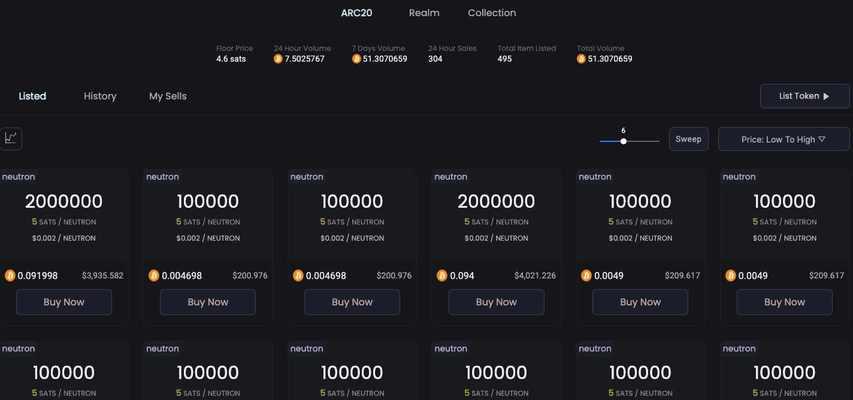Click the bitcoin icon next to 0.091998

coord(10,275)
